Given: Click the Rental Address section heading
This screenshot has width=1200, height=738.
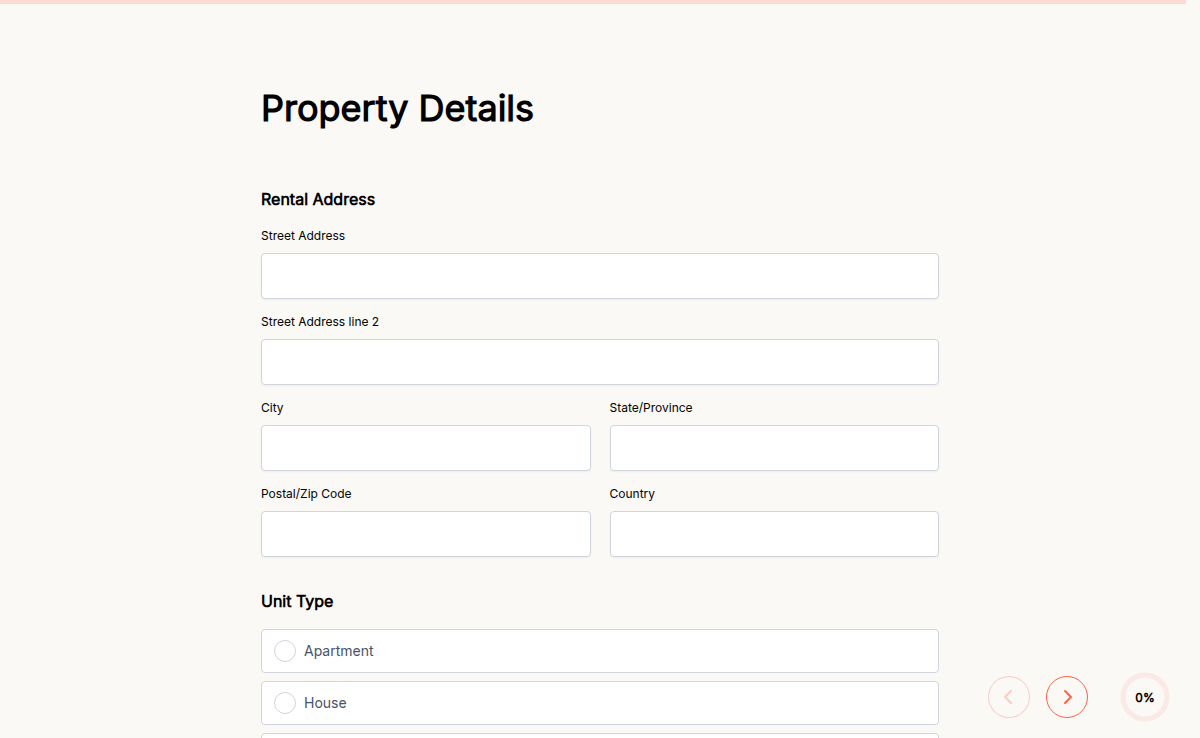Looking at the screenshot, I should 318,199.
